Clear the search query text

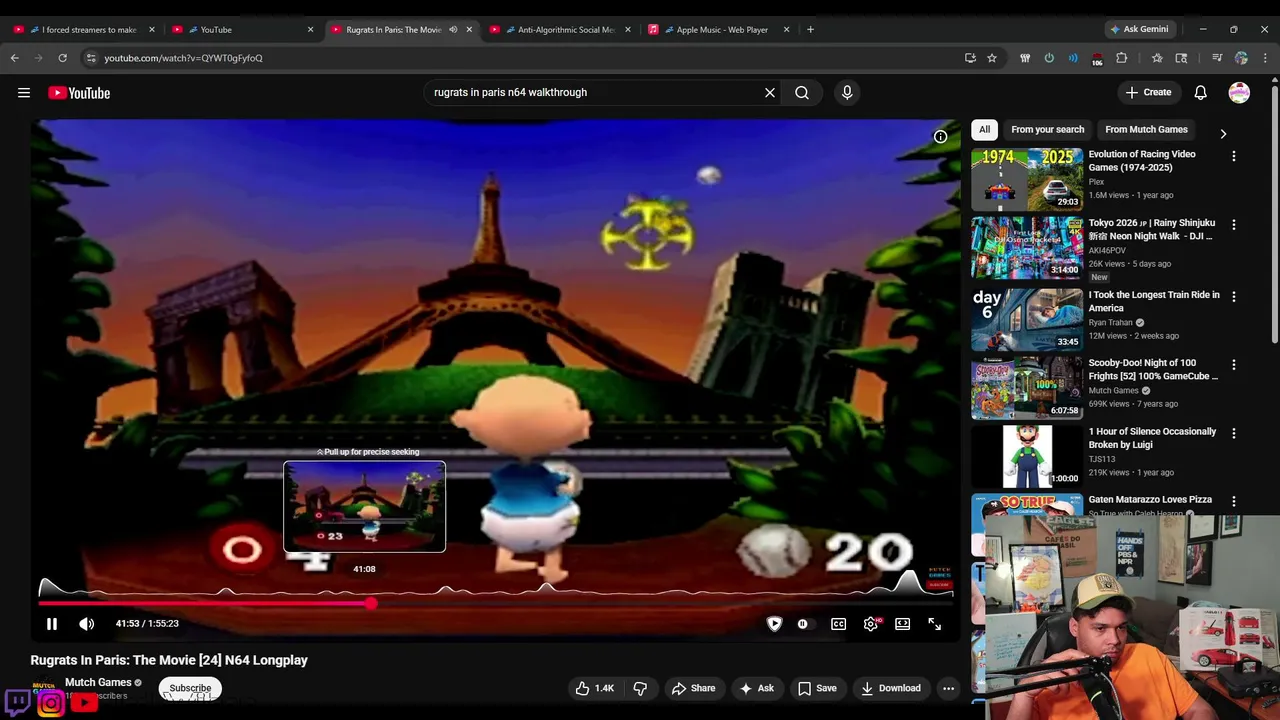click(x=770, y=92)
